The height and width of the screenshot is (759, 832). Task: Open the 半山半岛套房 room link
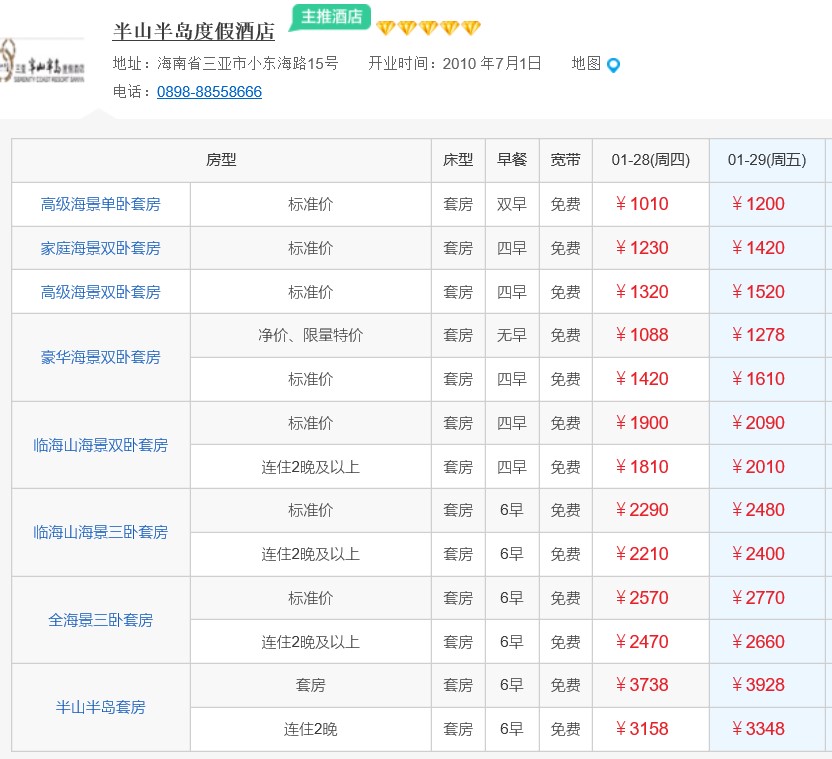[100, 707]
